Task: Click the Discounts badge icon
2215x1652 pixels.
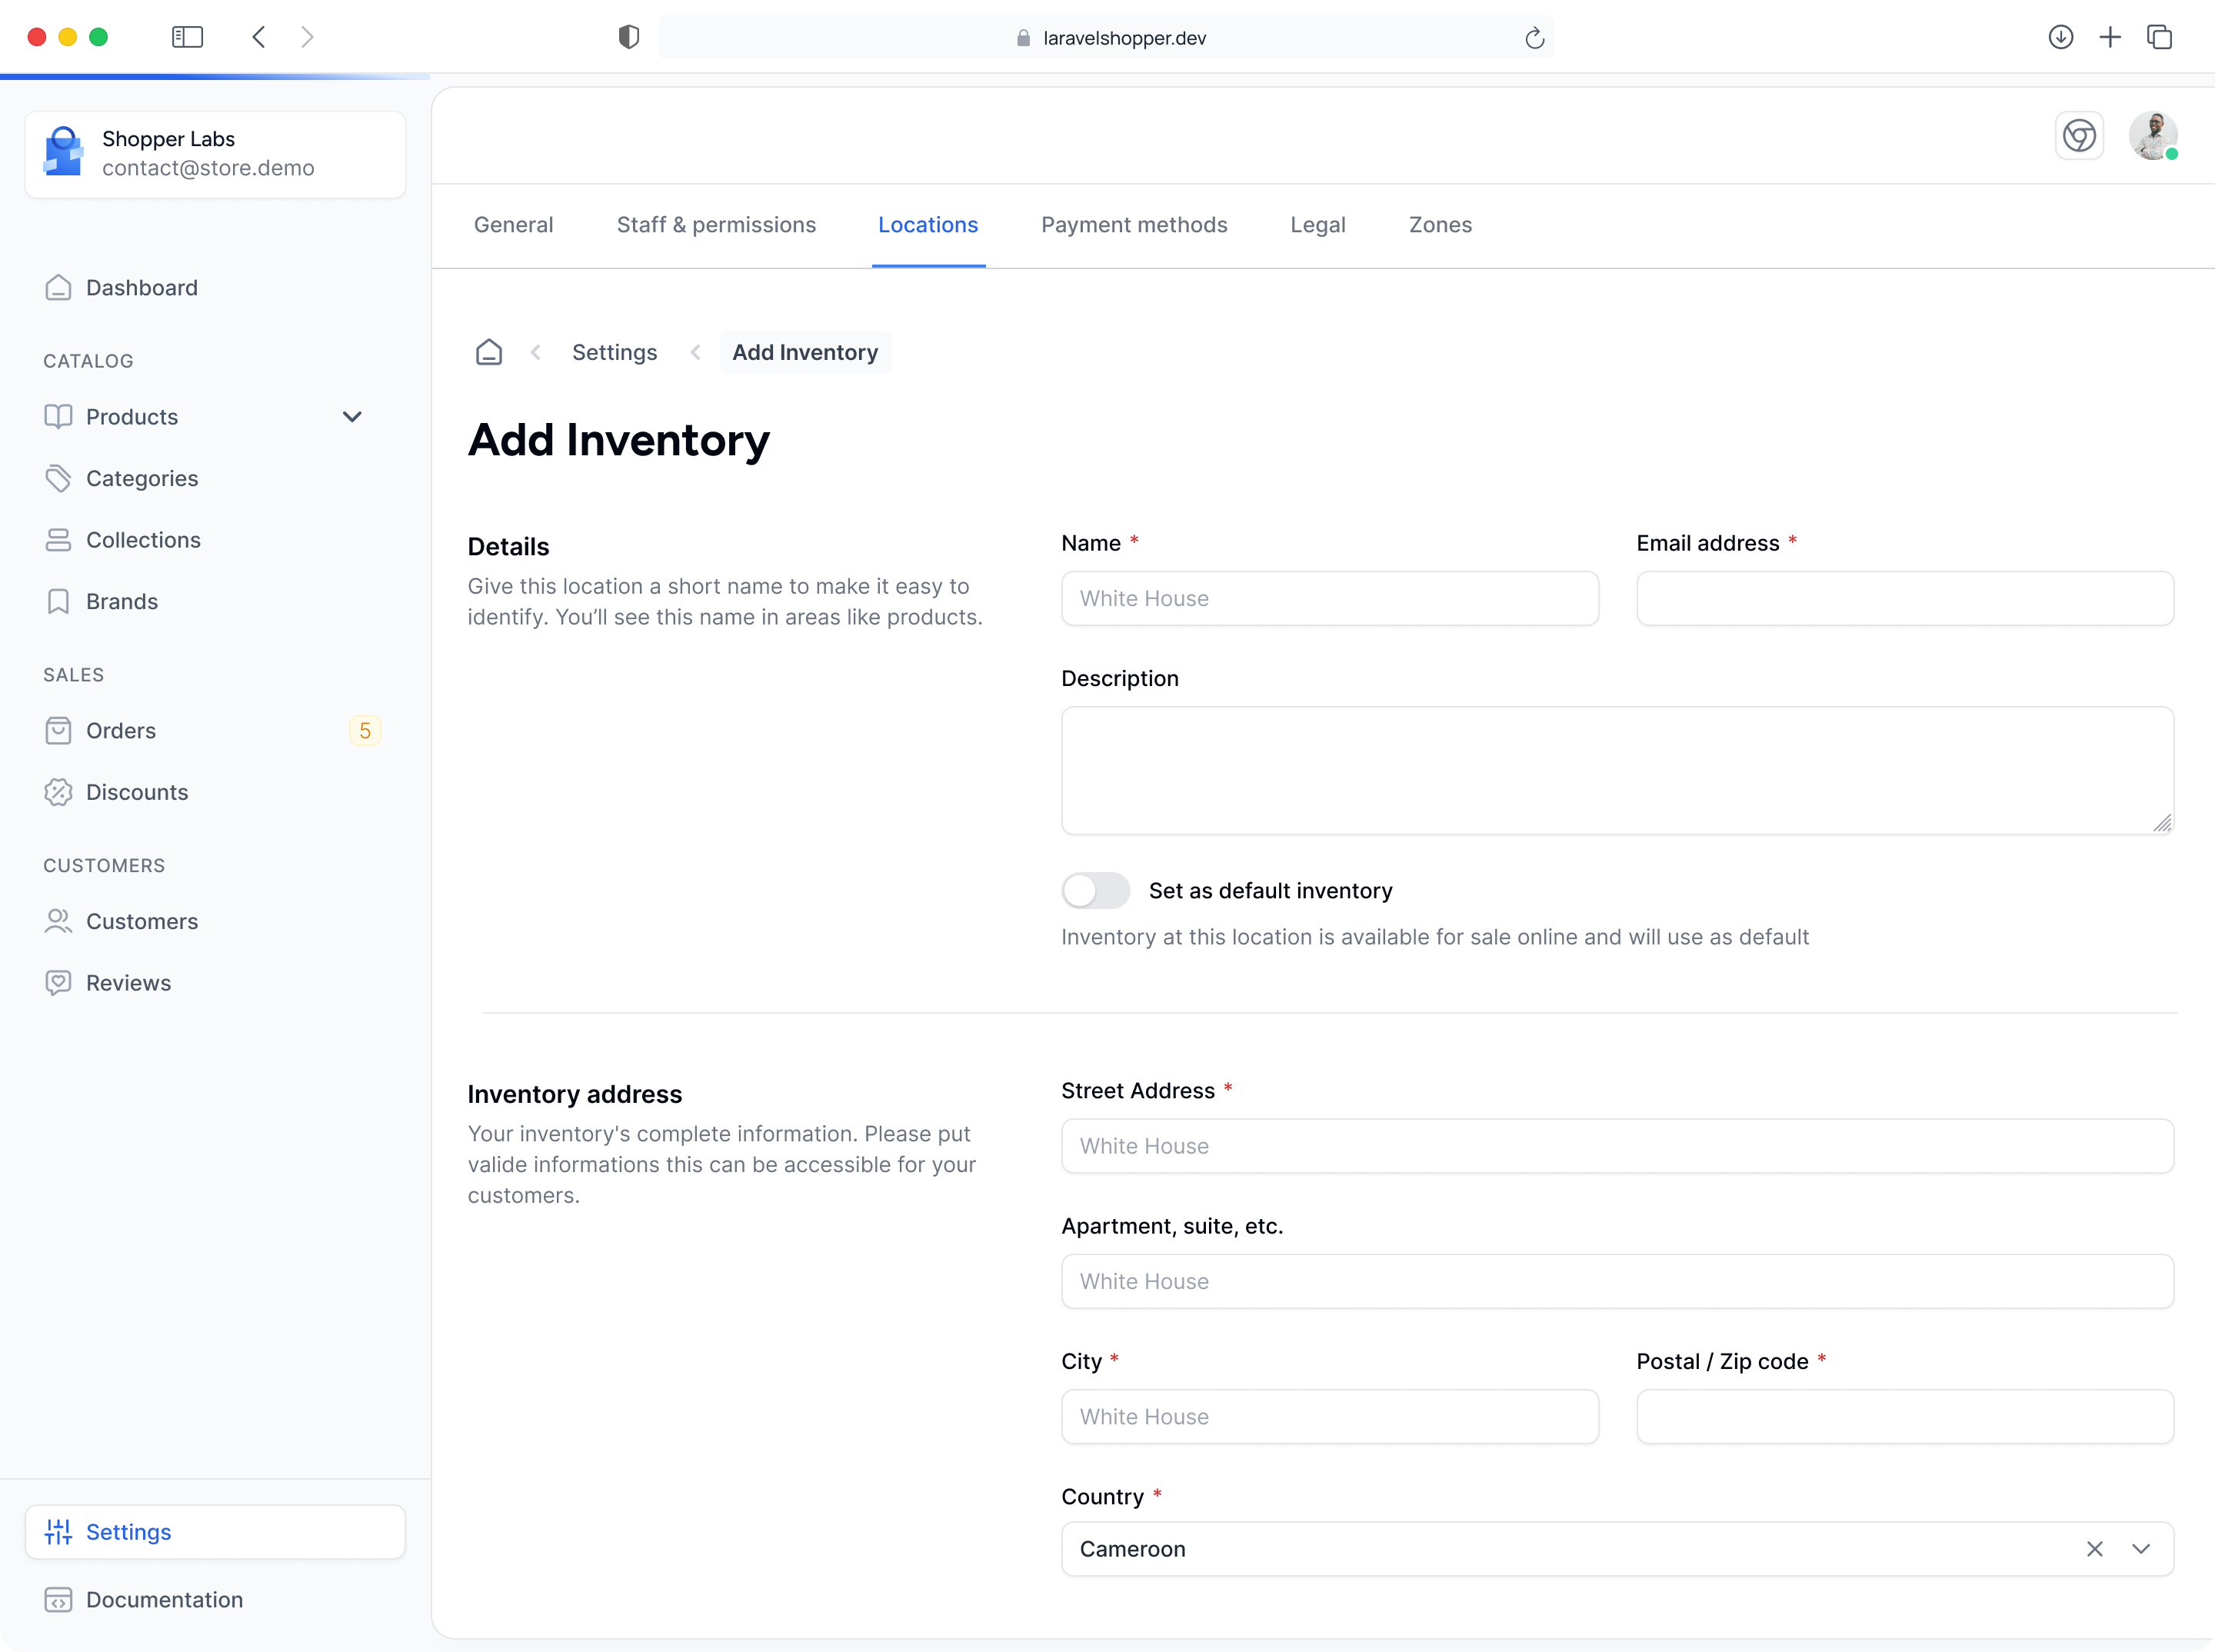Action: coord(58,792)
